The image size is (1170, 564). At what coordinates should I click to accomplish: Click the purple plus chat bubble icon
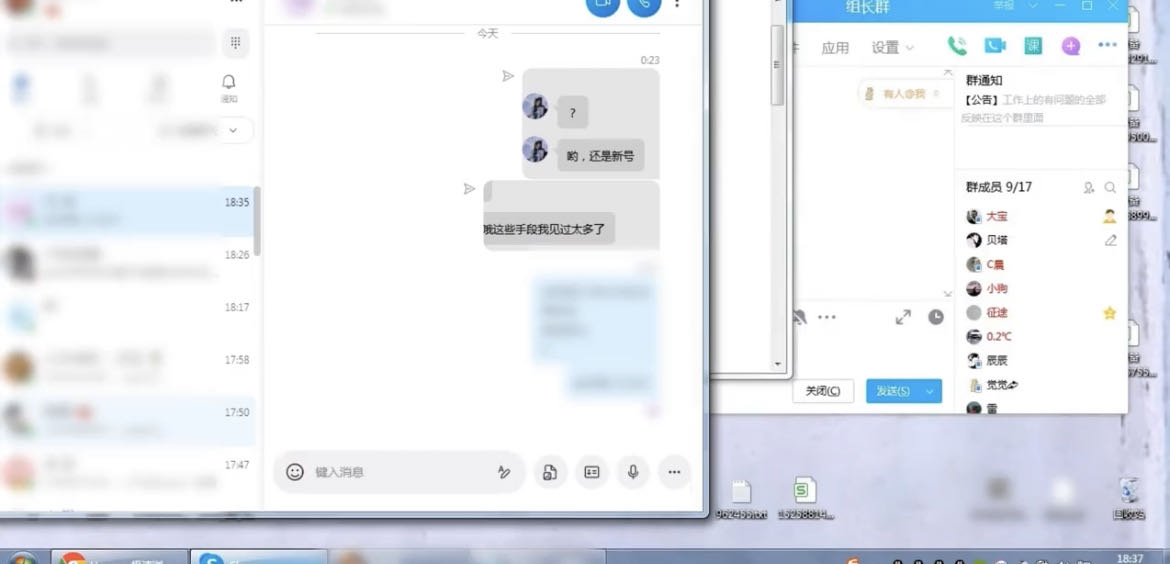point(1071,46)
